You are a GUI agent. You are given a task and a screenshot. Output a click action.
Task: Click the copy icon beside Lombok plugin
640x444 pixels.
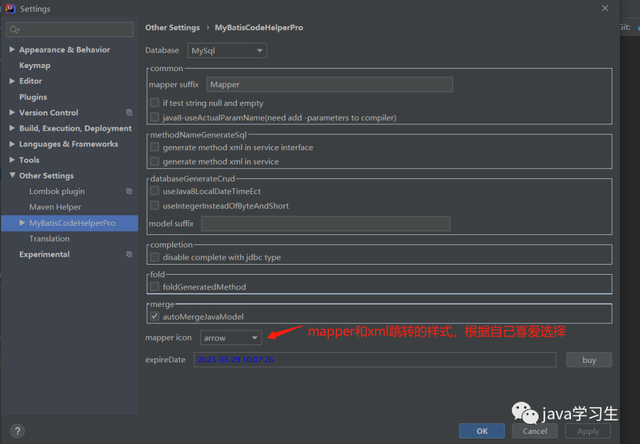(129, 191)
